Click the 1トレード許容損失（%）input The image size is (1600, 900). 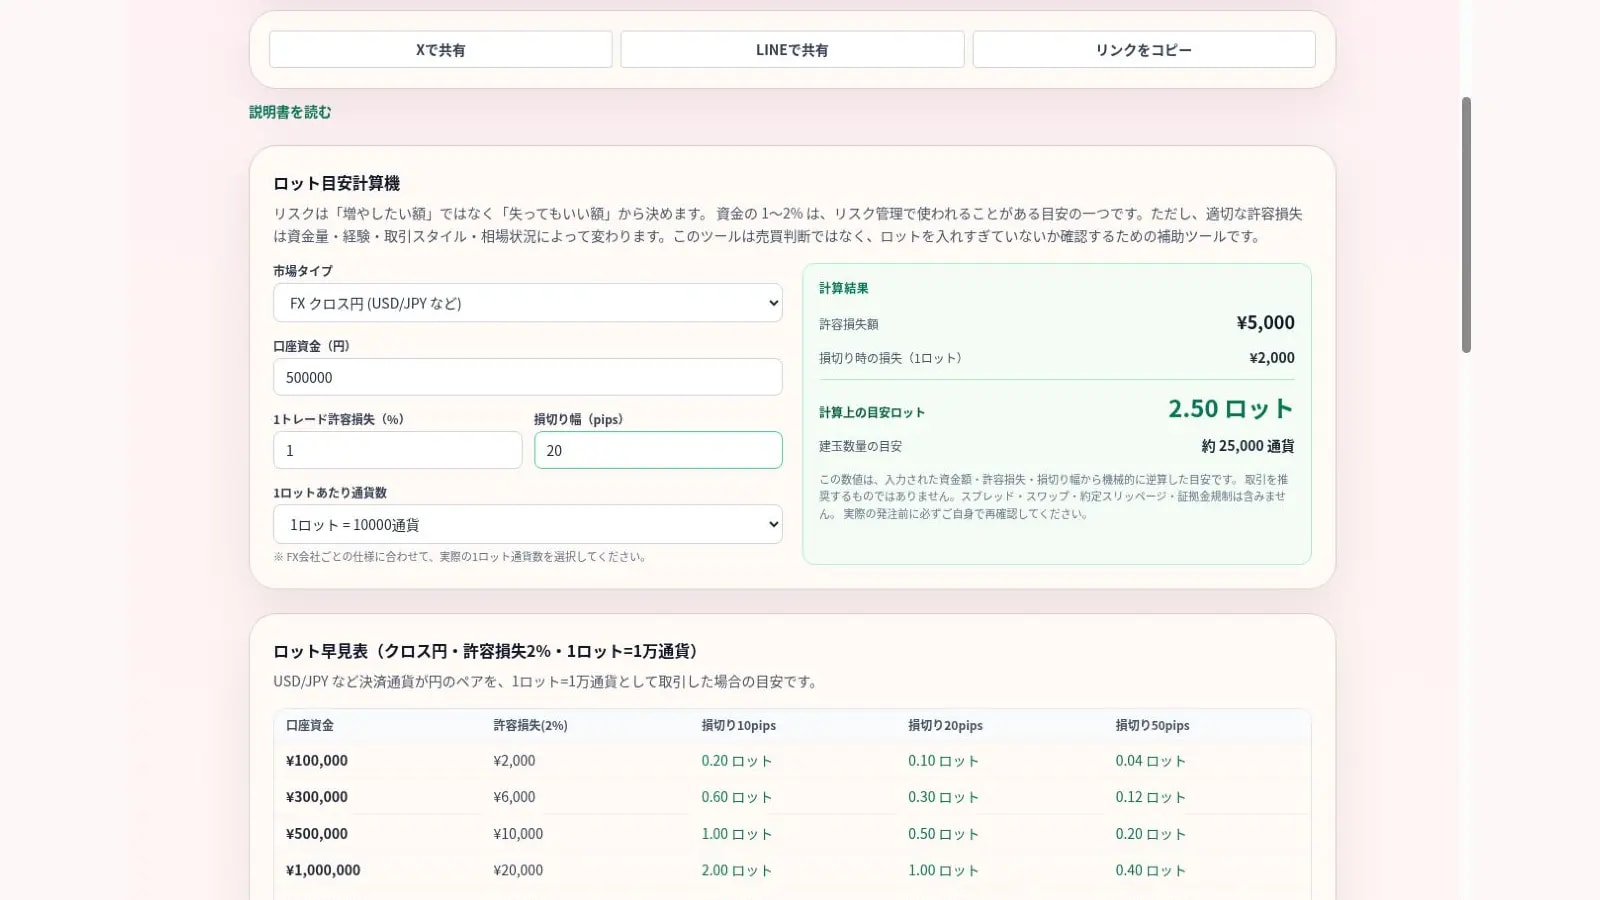click(x=398, y=450)
